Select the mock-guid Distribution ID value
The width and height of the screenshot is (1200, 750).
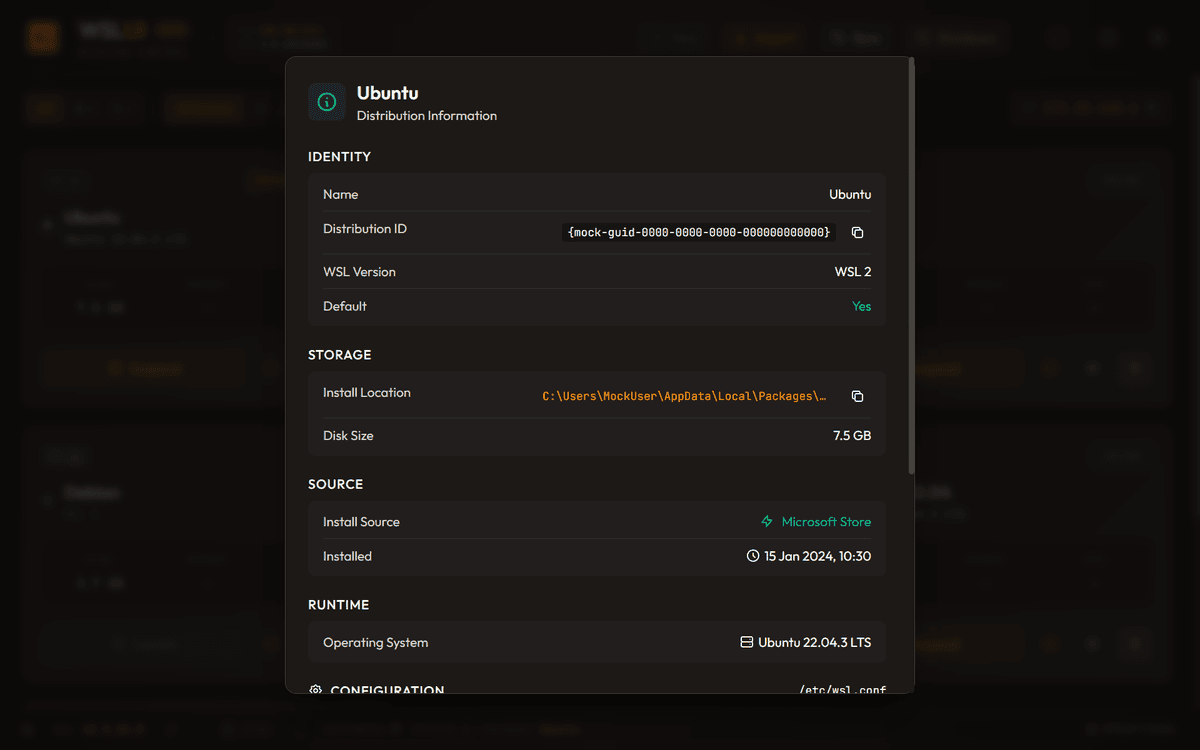point(698,232)
